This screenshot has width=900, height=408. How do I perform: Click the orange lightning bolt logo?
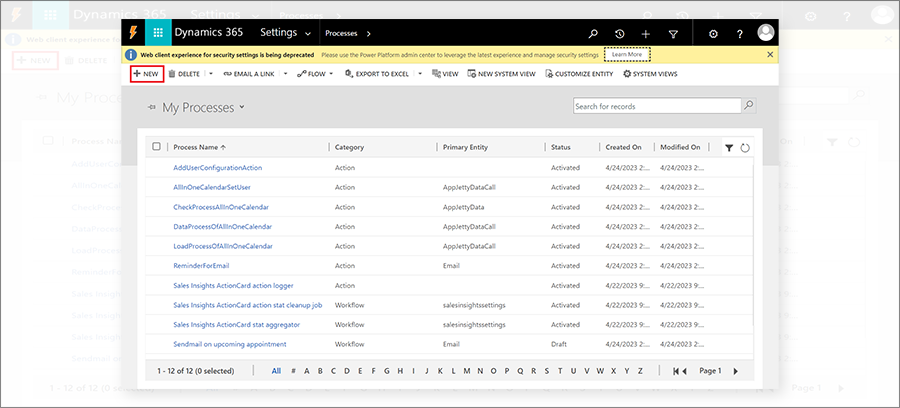click(133, 33)
